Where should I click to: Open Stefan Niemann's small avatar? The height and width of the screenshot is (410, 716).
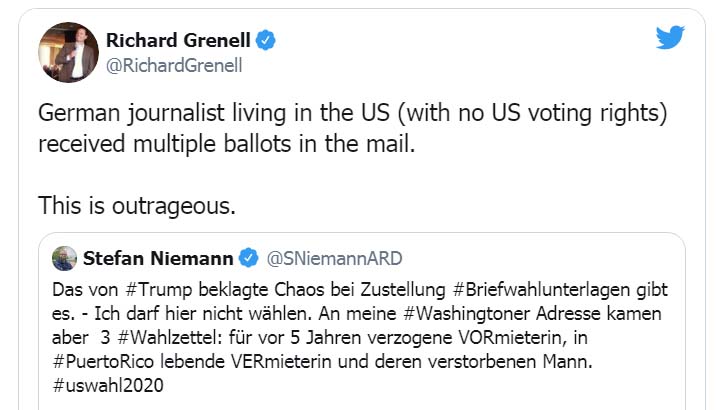65,258
